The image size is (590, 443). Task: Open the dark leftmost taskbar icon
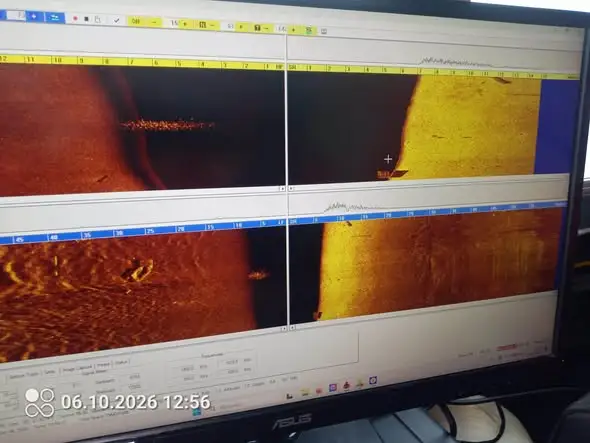pos(289,396)
